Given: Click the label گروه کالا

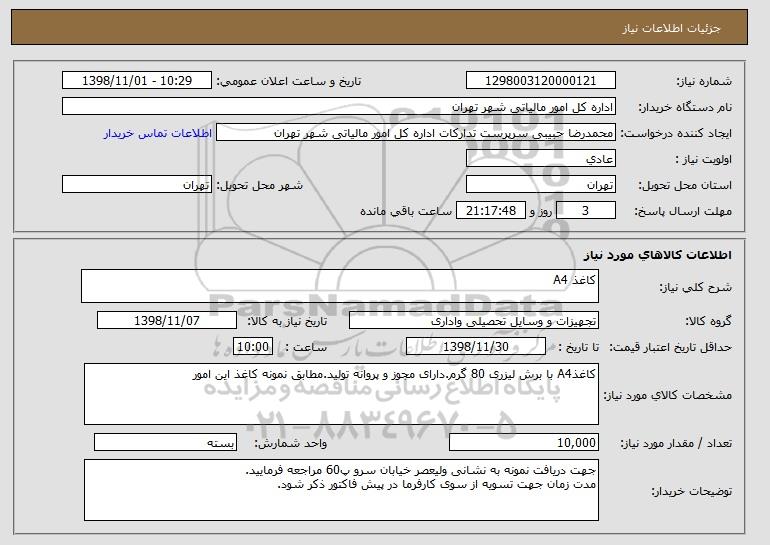Looking at the screenshot, I should [x=709, y=321].
